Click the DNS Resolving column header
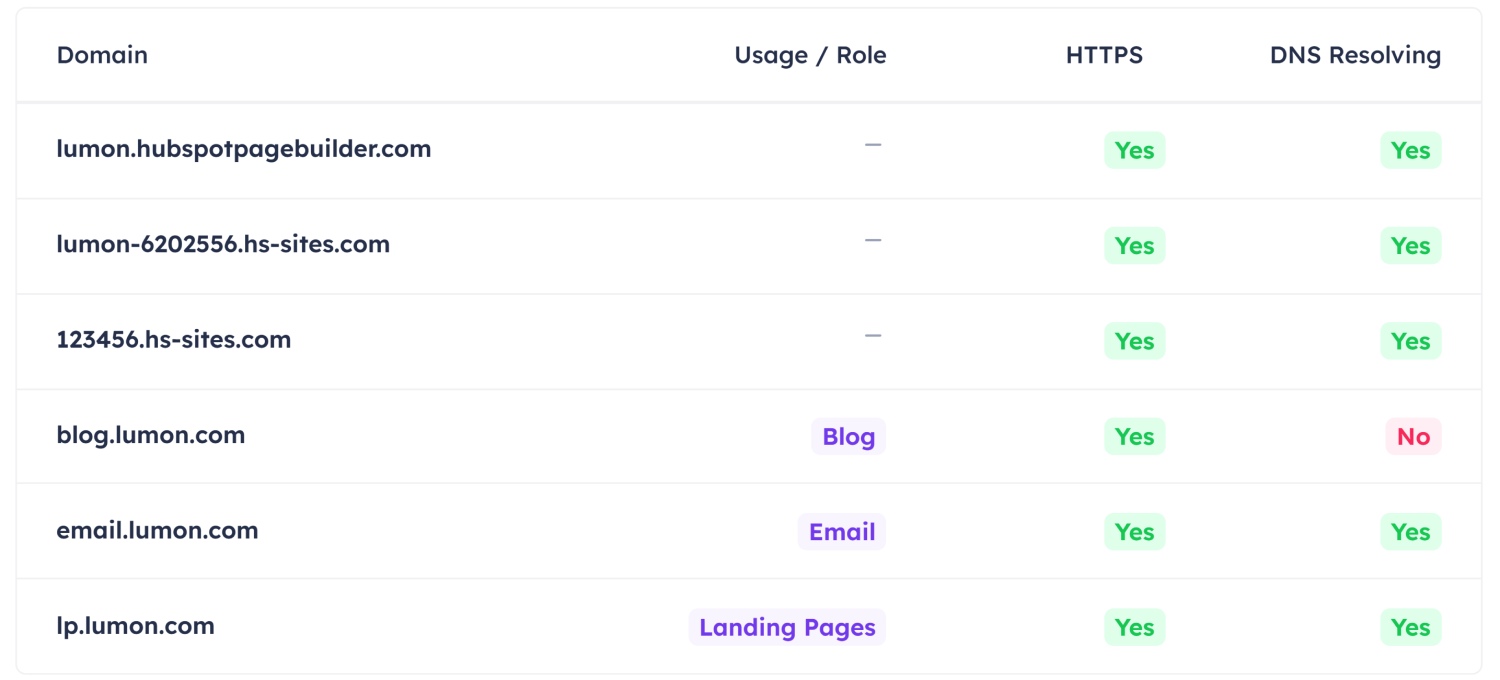Viewport: 1500px width, 680px height. [x=1355, y=55]
